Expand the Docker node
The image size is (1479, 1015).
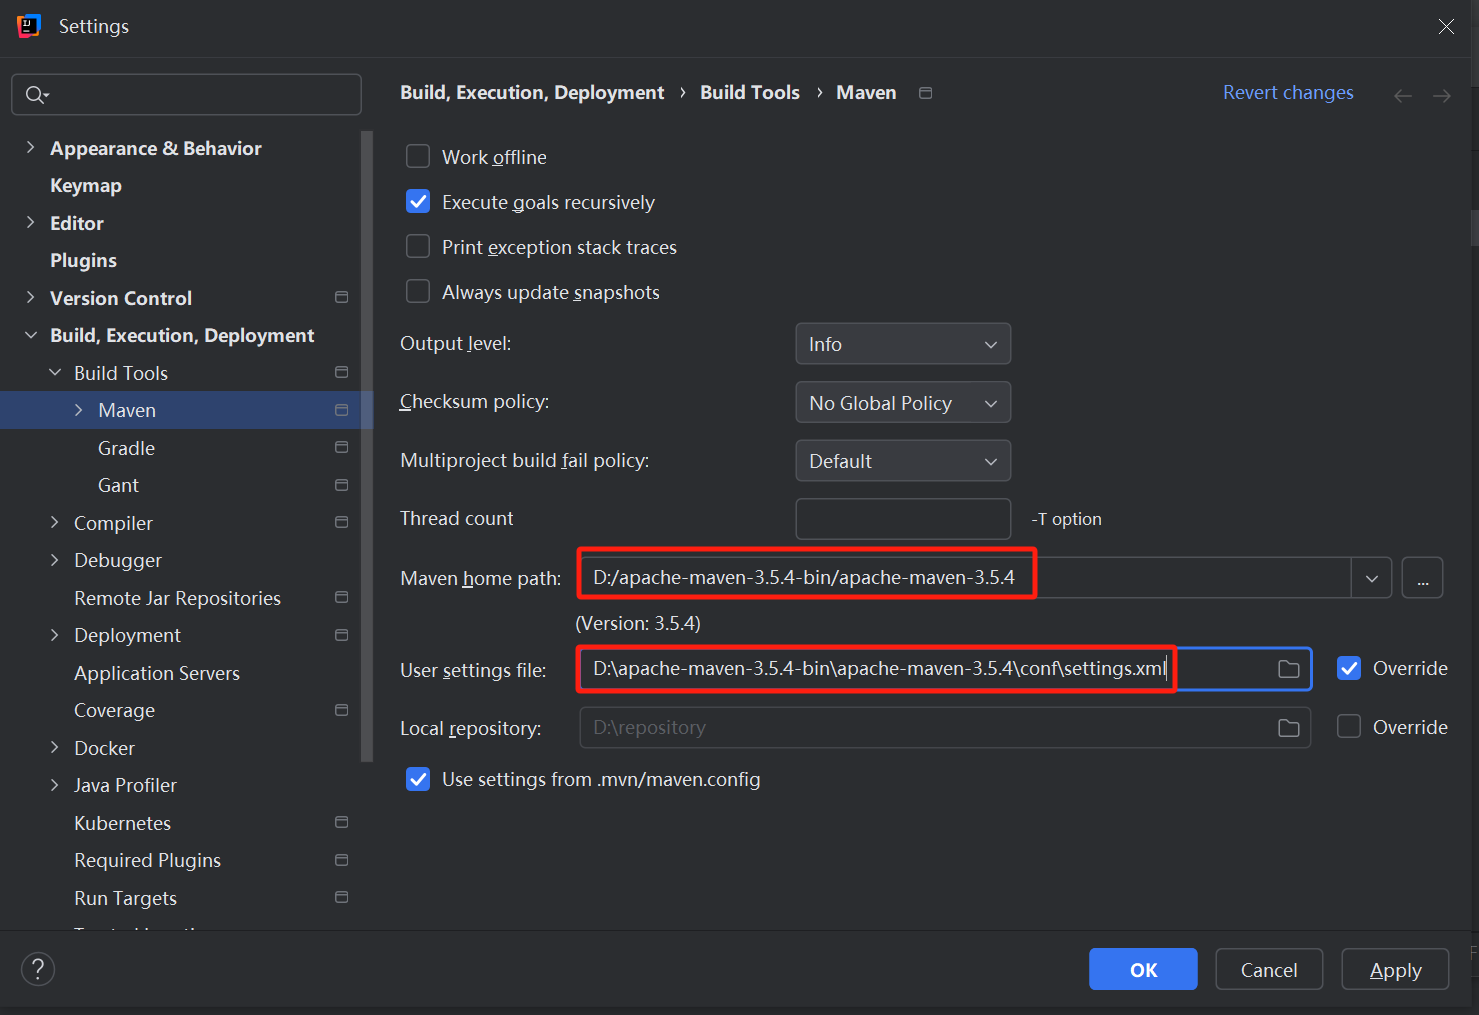(55, 747)
